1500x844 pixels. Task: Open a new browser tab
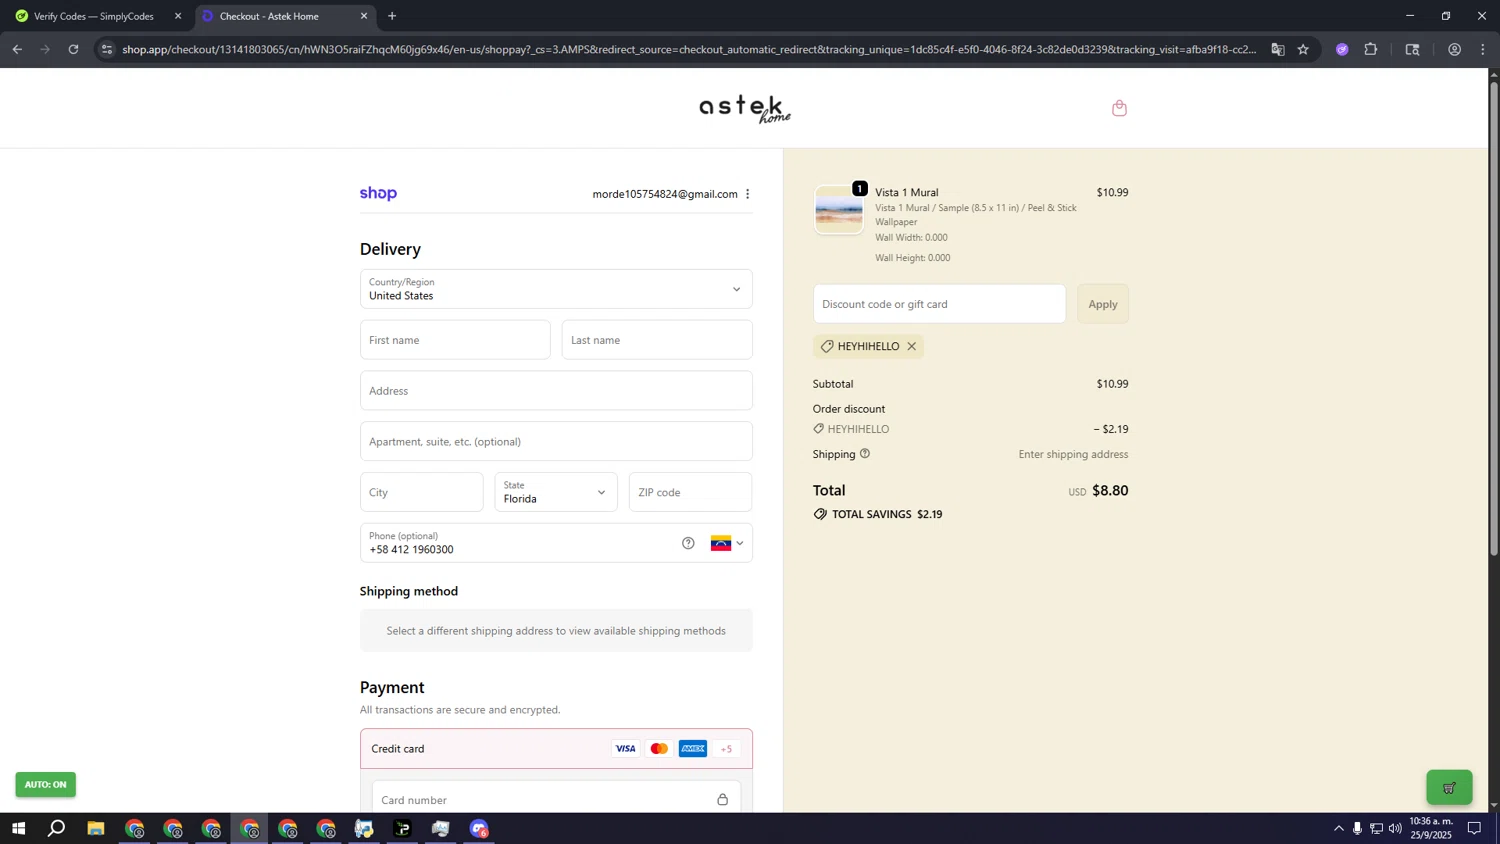(x=392, y=16)
